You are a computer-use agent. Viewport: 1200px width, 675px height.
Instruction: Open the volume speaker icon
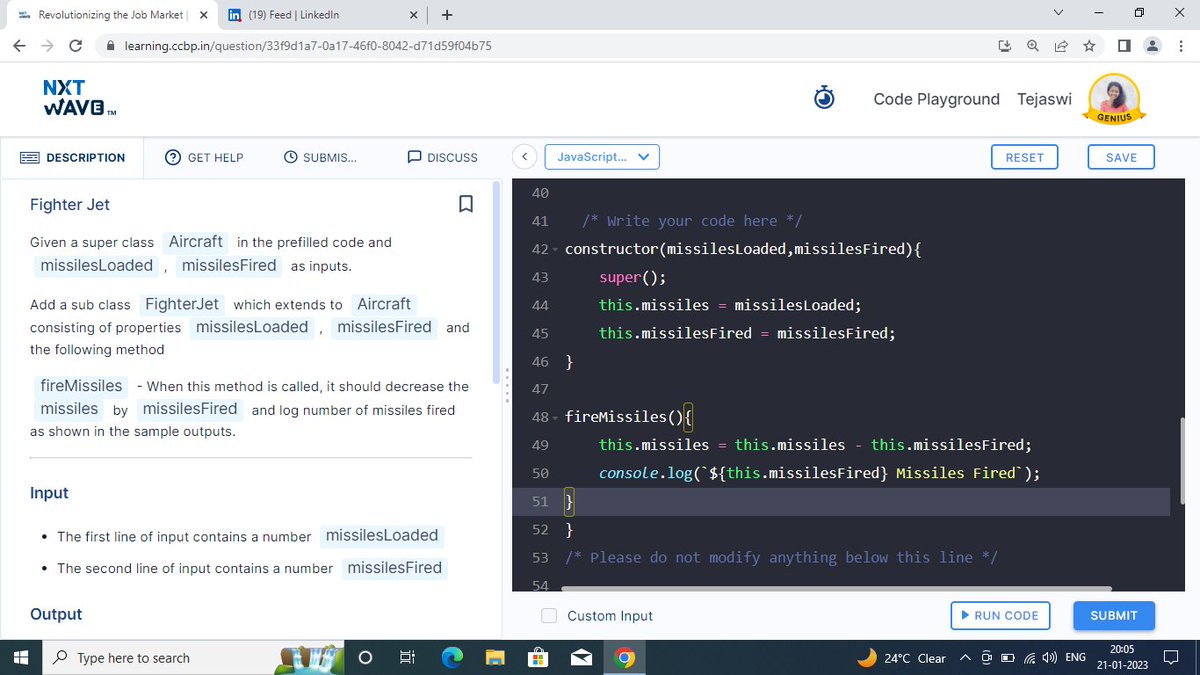(1049, 657)
